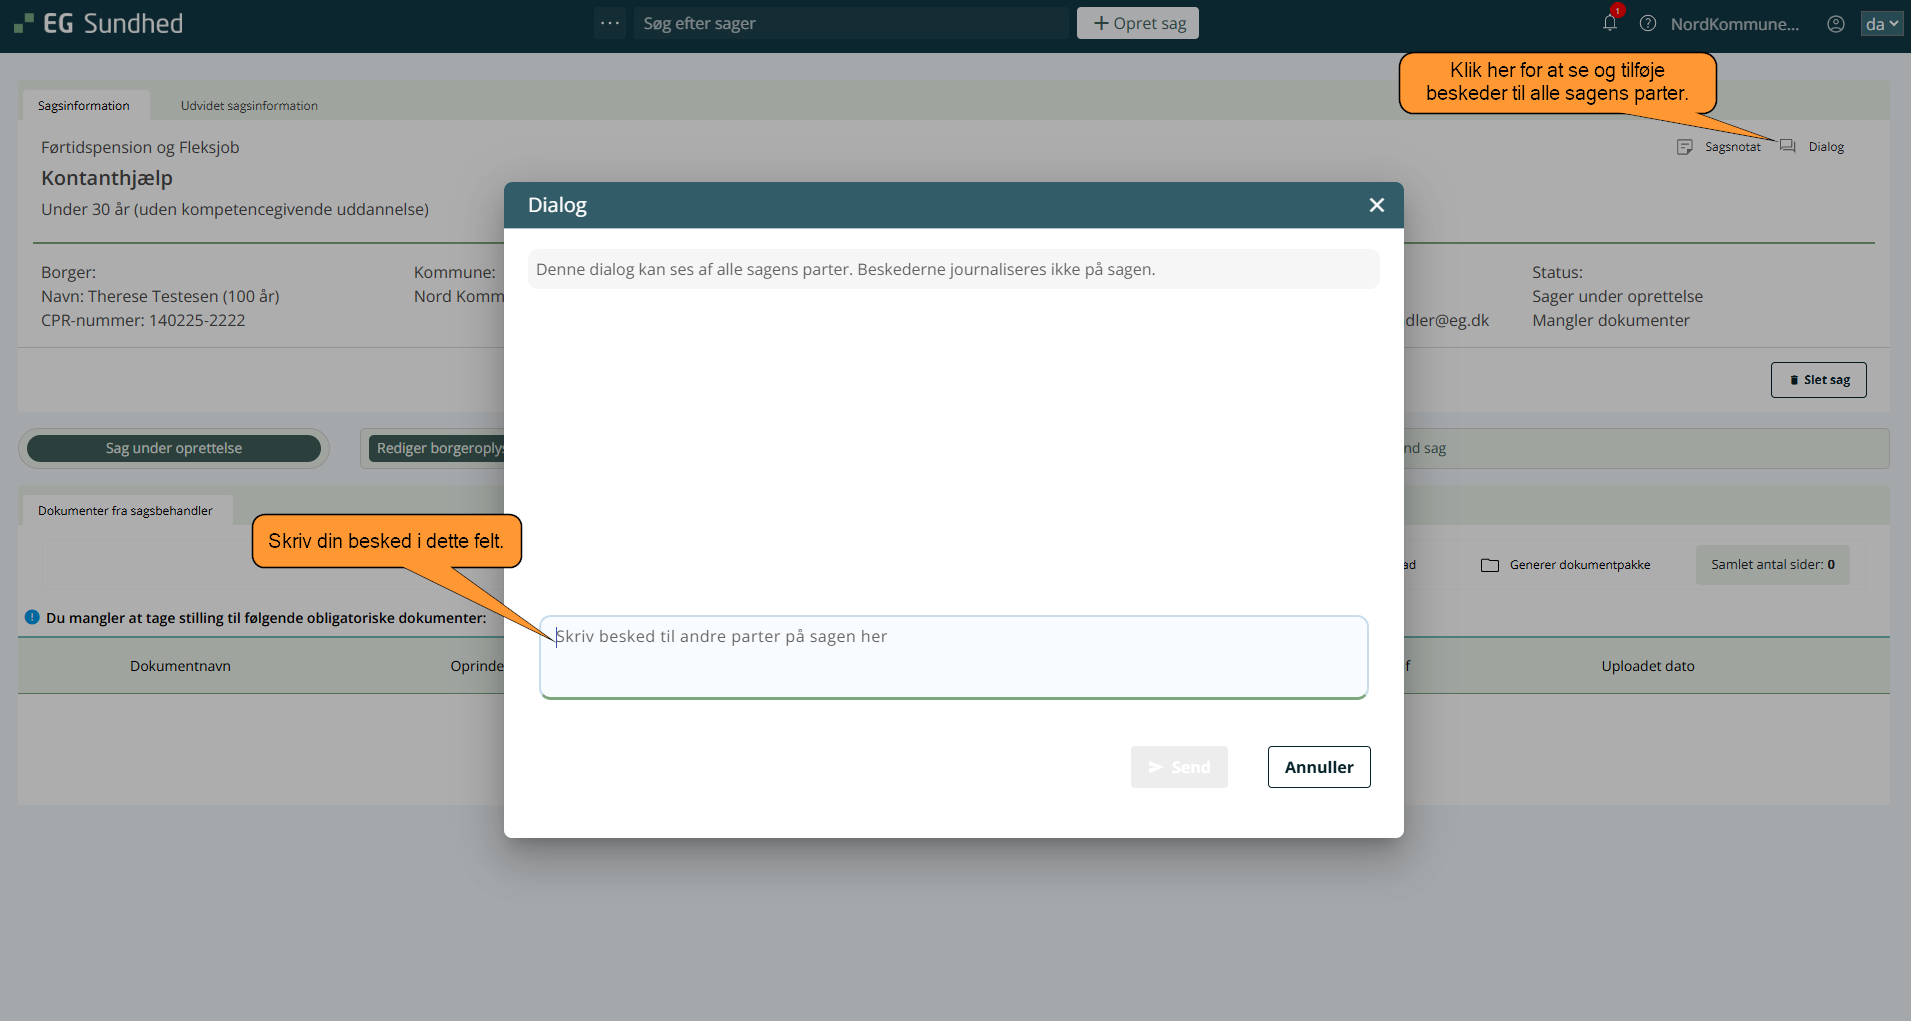This screenshot has height=1021, width=1911.
Task: Open Dokumenter fra sagsbehandler tab
Action: pos(125,511)
